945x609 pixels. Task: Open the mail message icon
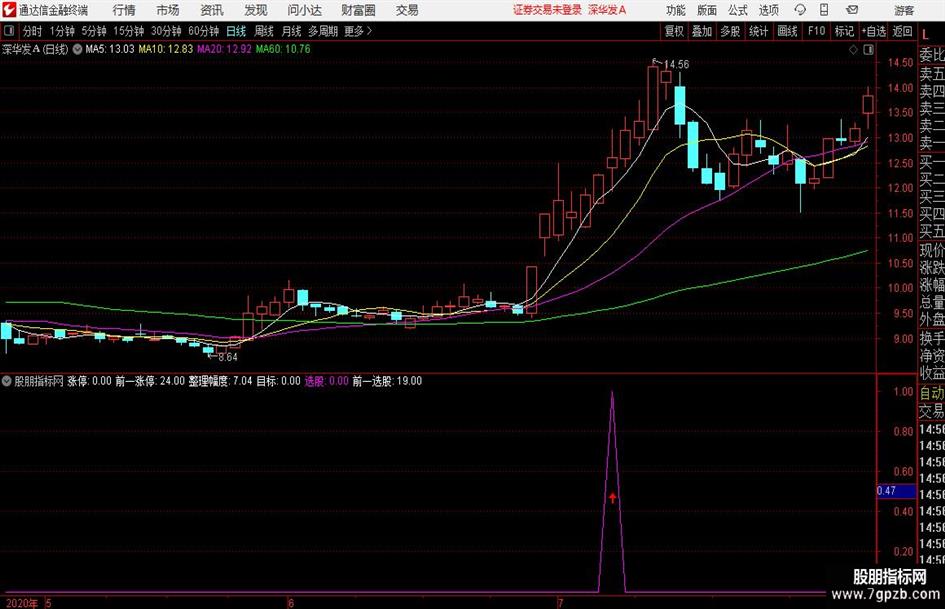coord(852,10)
